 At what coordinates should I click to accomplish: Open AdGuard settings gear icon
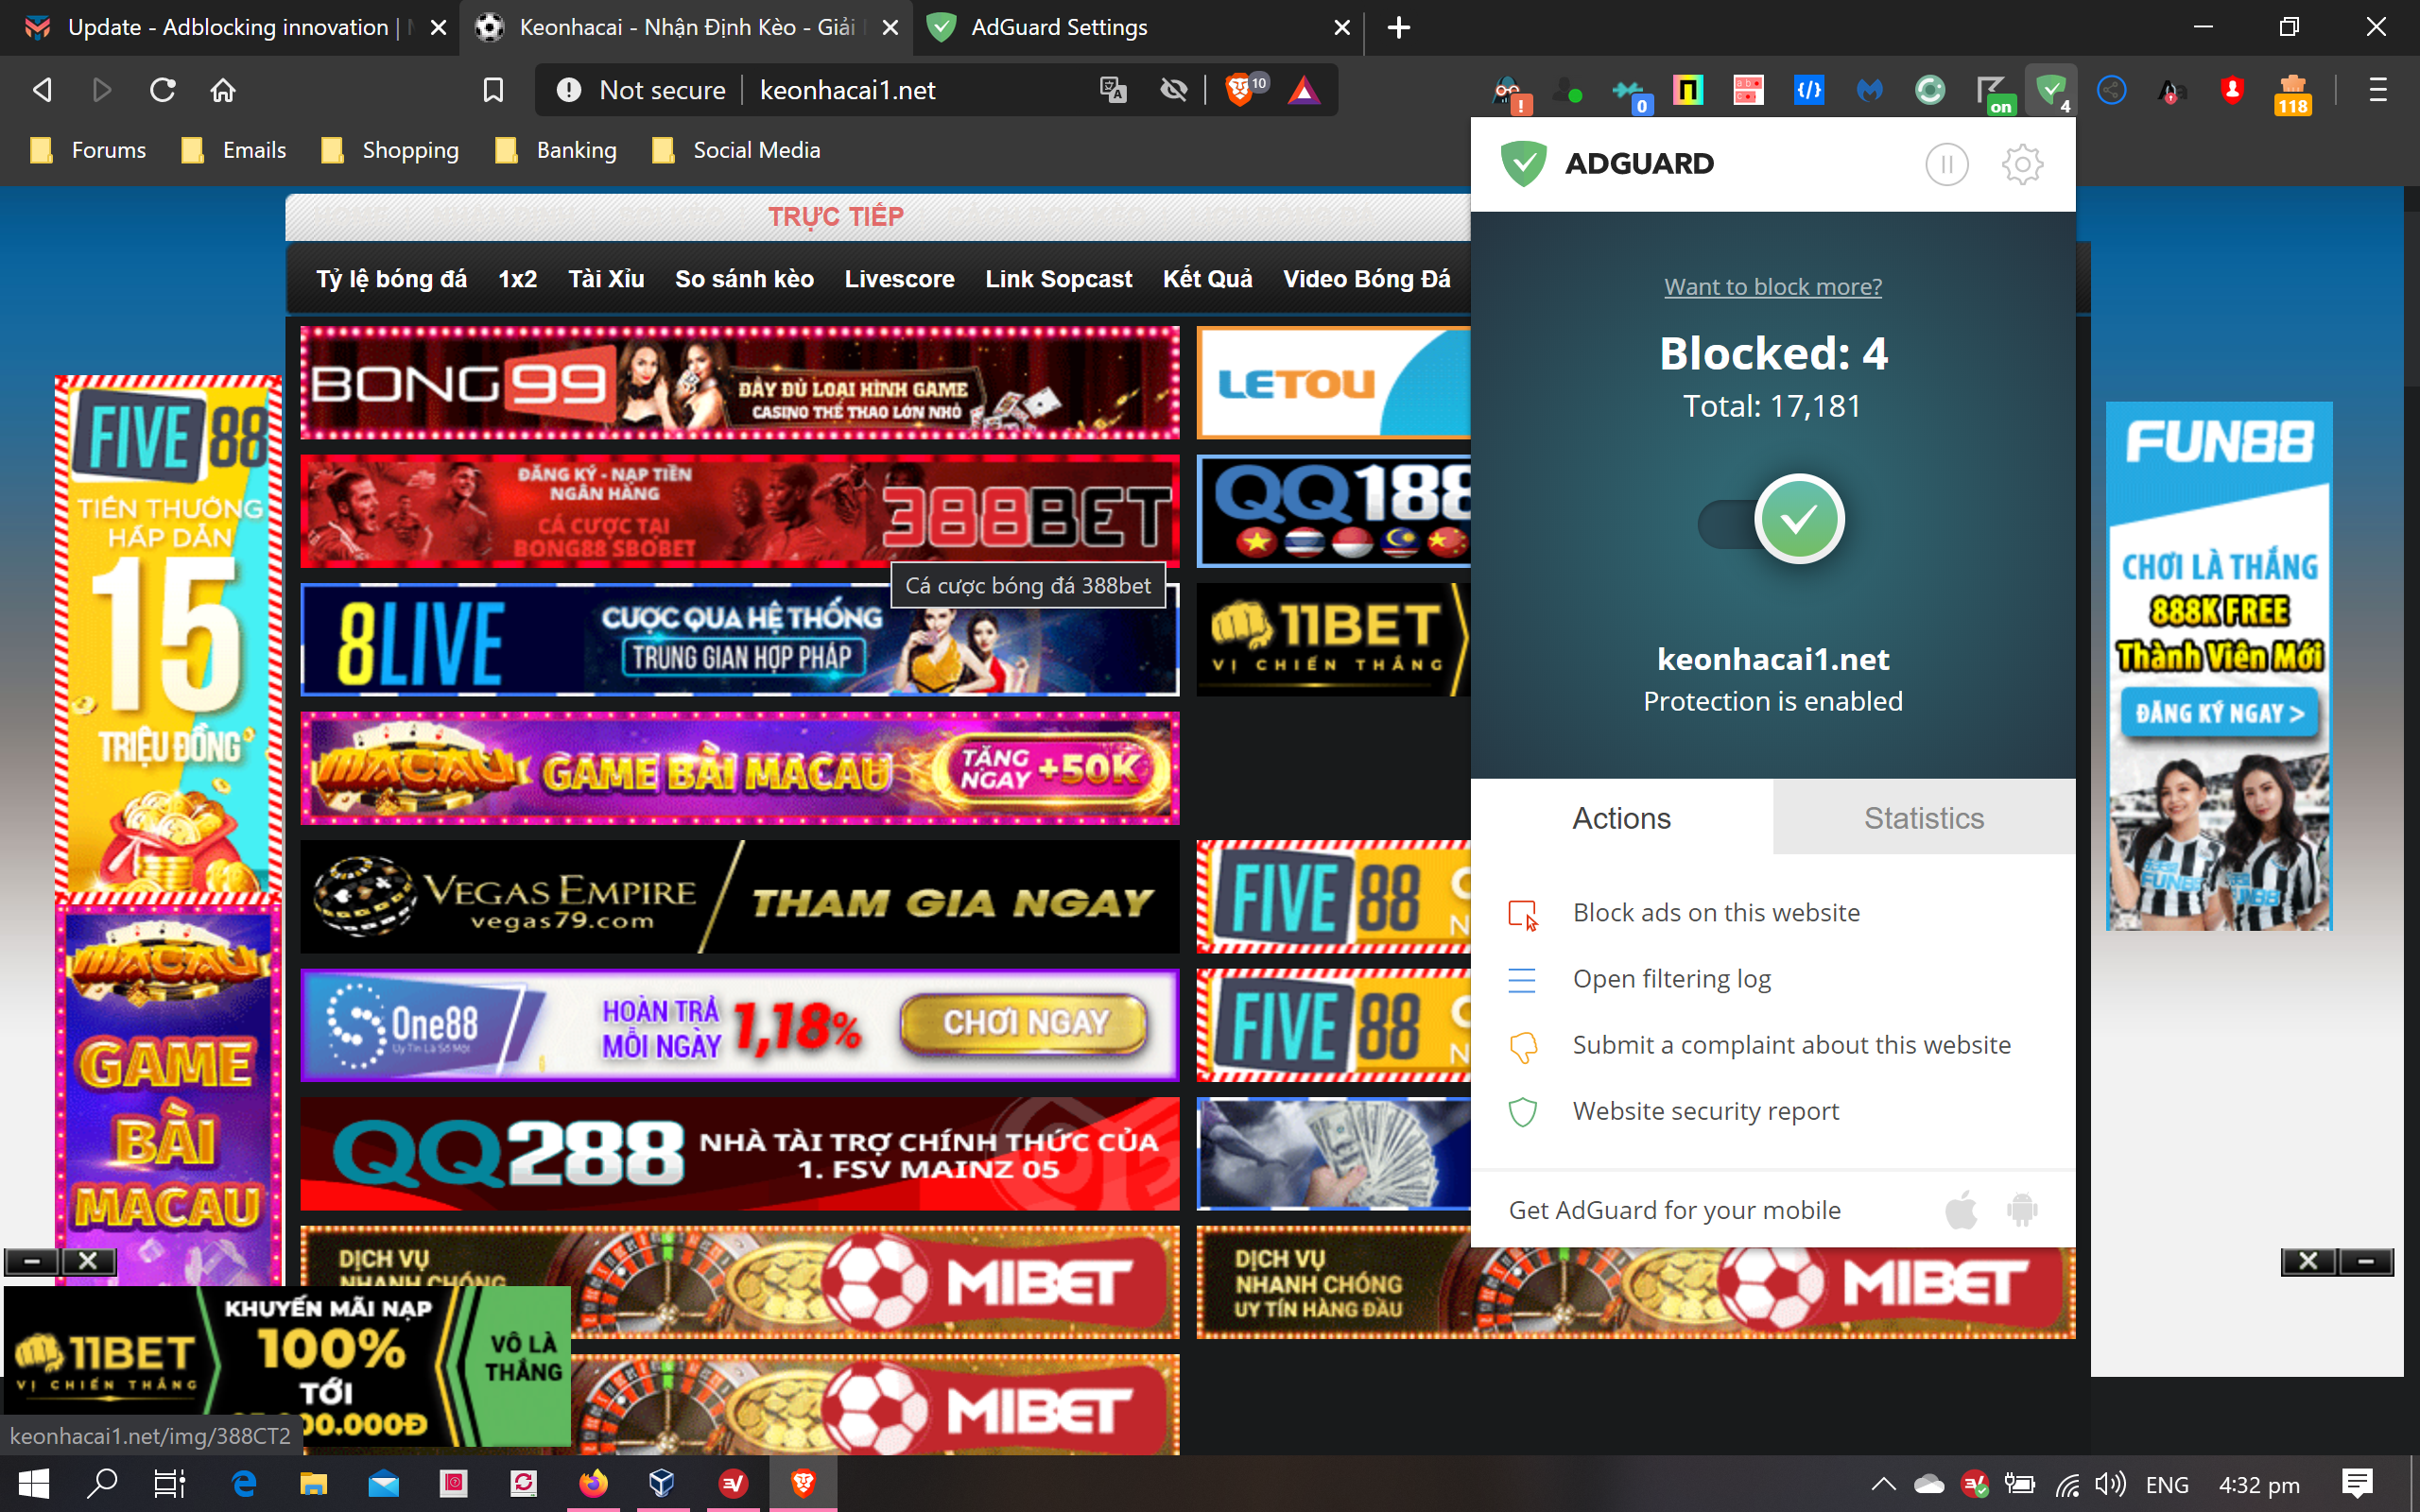[x=2021, y=164]
